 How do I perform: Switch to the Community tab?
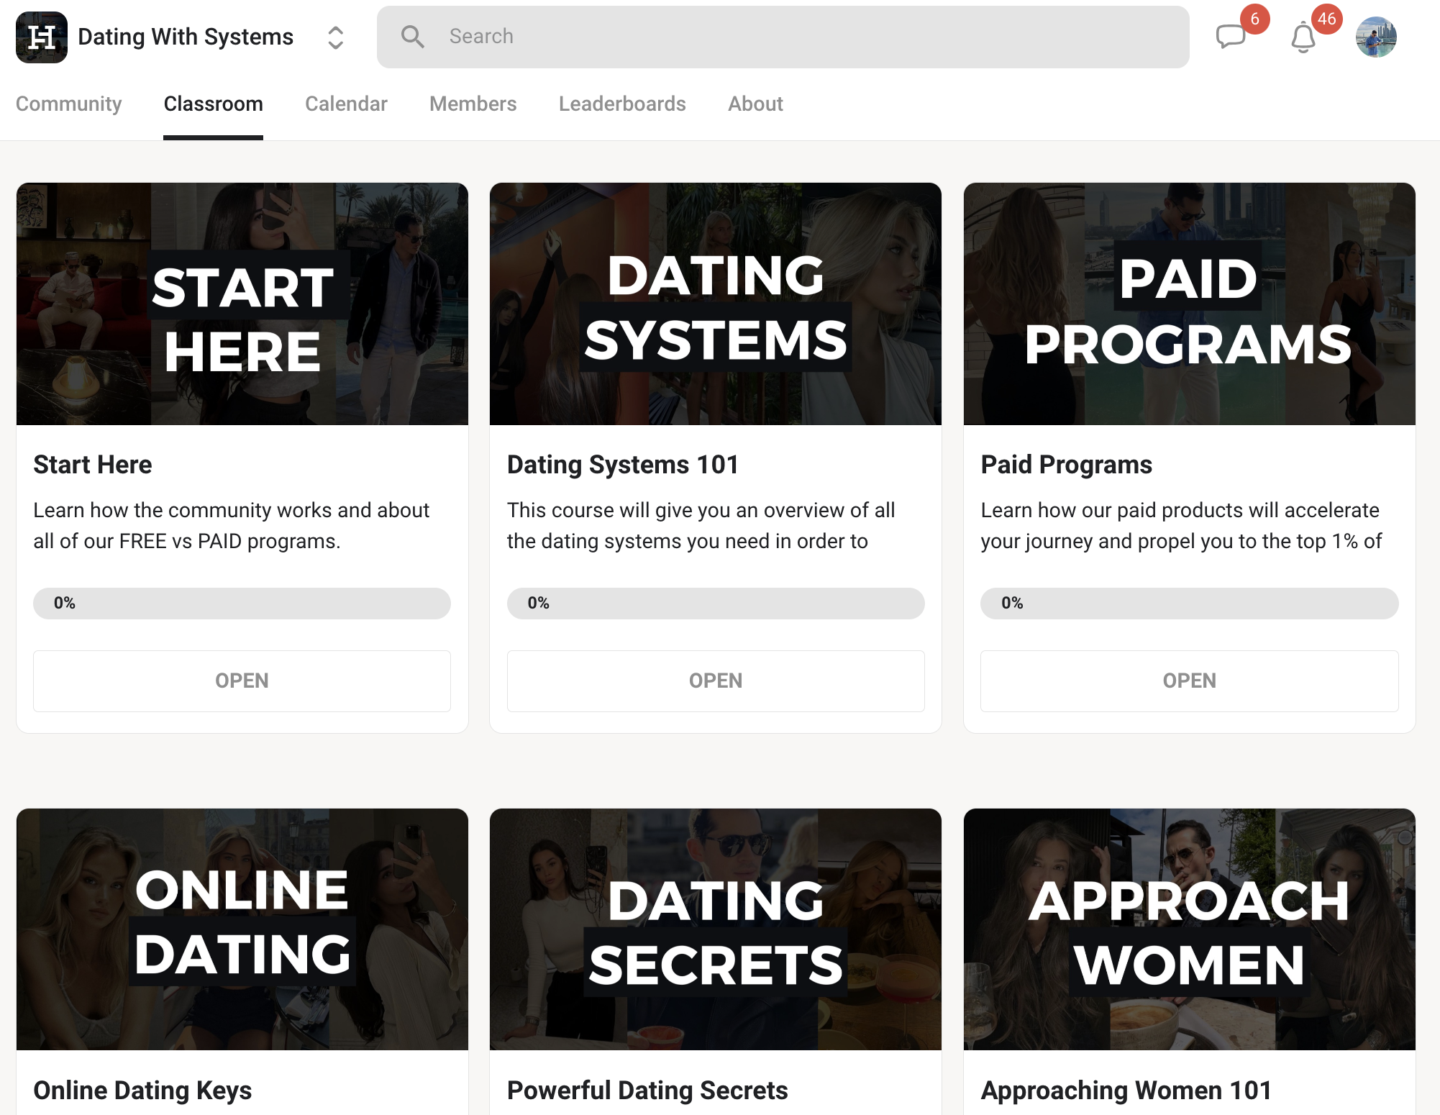69,104
